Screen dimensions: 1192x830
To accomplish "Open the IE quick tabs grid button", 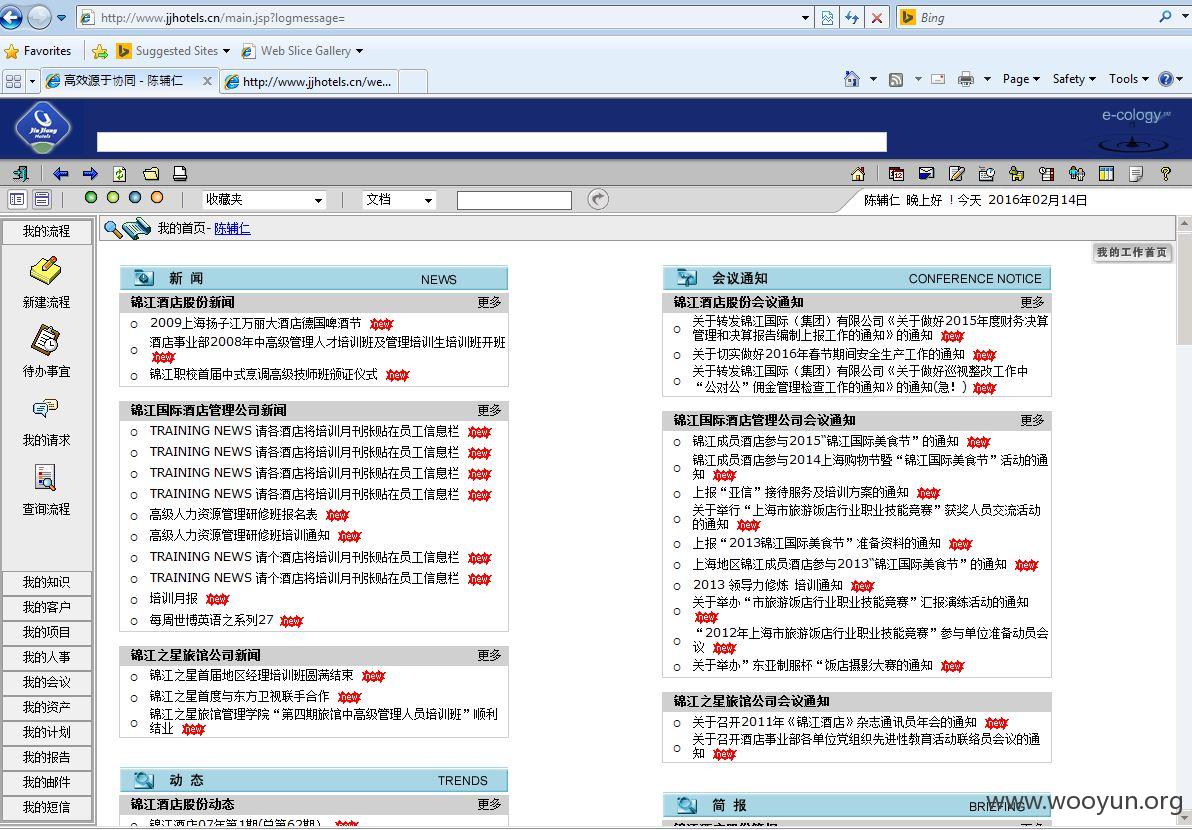I will (x=14, y=81).
